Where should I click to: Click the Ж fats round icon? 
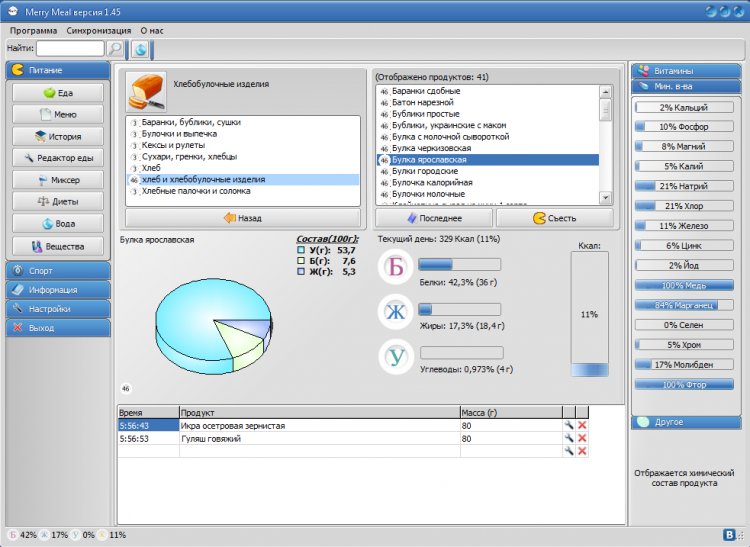[396, 312]
